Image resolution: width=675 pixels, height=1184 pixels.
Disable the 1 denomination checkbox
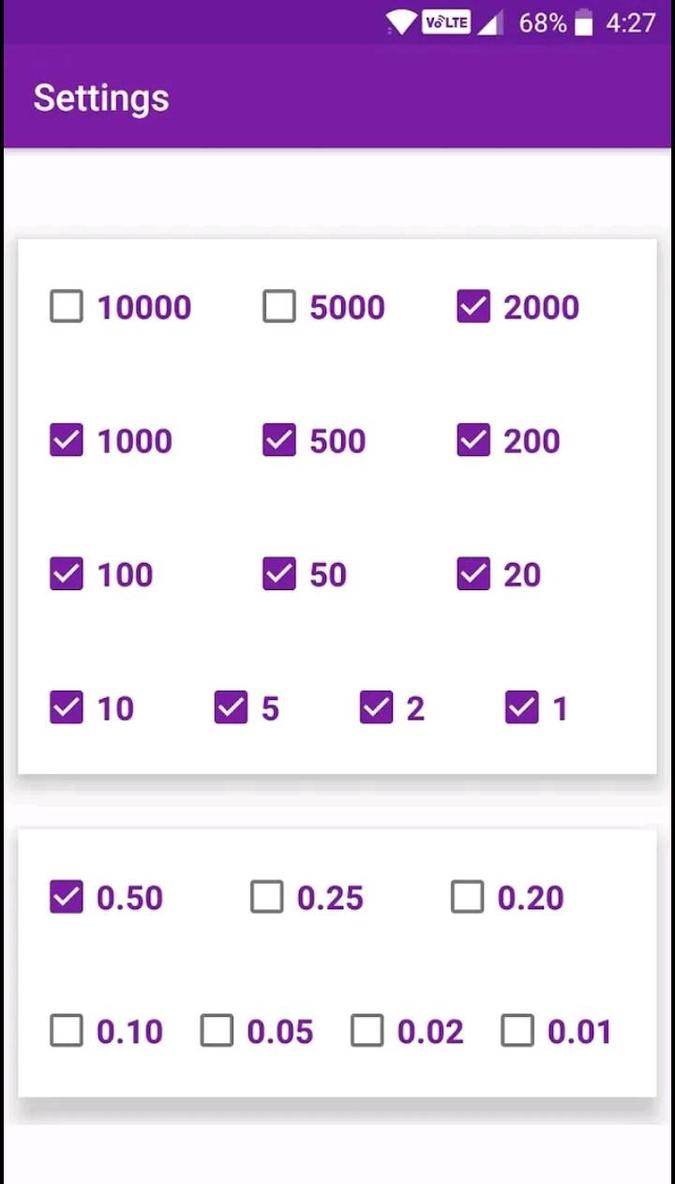pos(521,708)
